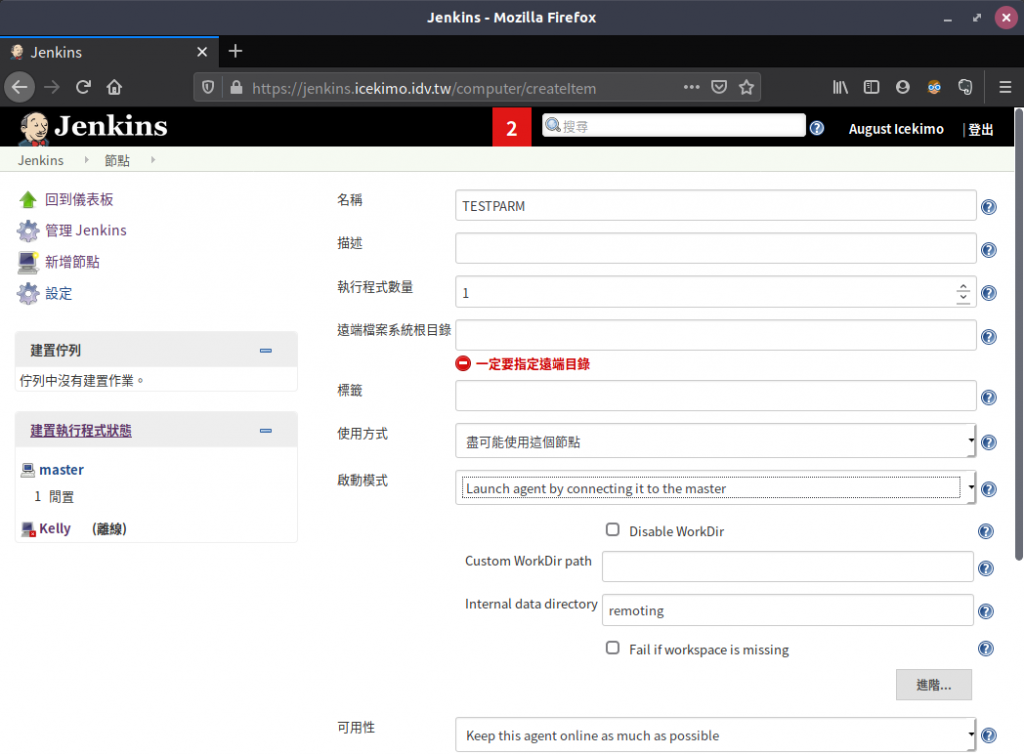This screenshot has width=1024, height=755.
Task: Click the search help icon beside the search box
Action: 816,128
